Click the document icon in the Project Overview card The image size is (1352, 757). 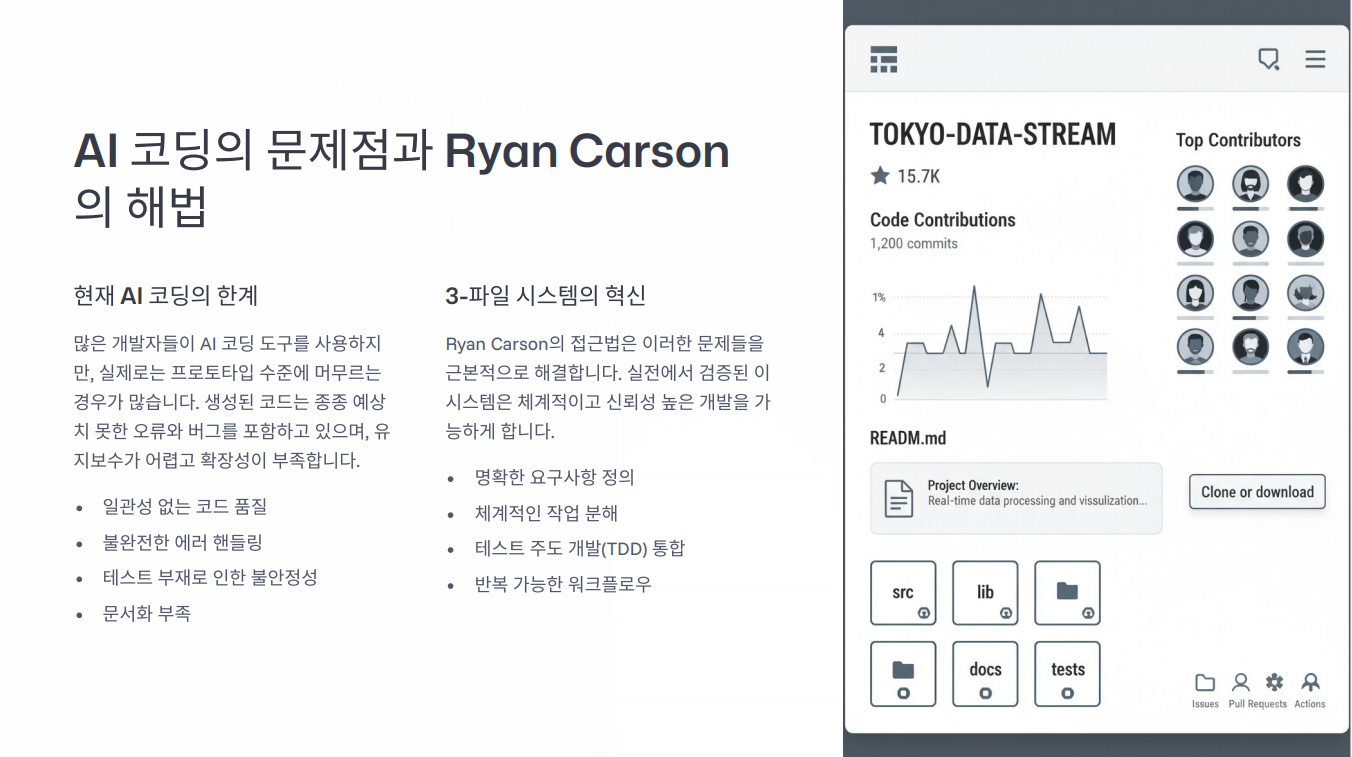[x=899, y=498]
